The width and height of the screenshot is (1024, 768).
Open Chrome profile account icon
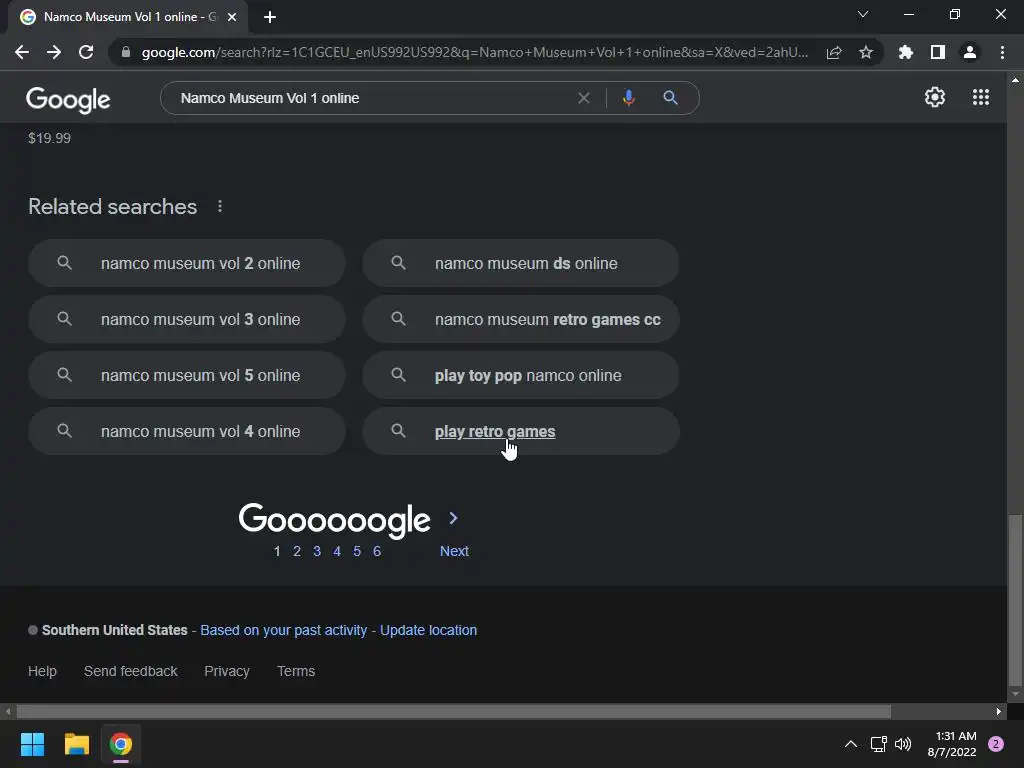(970, 52)
